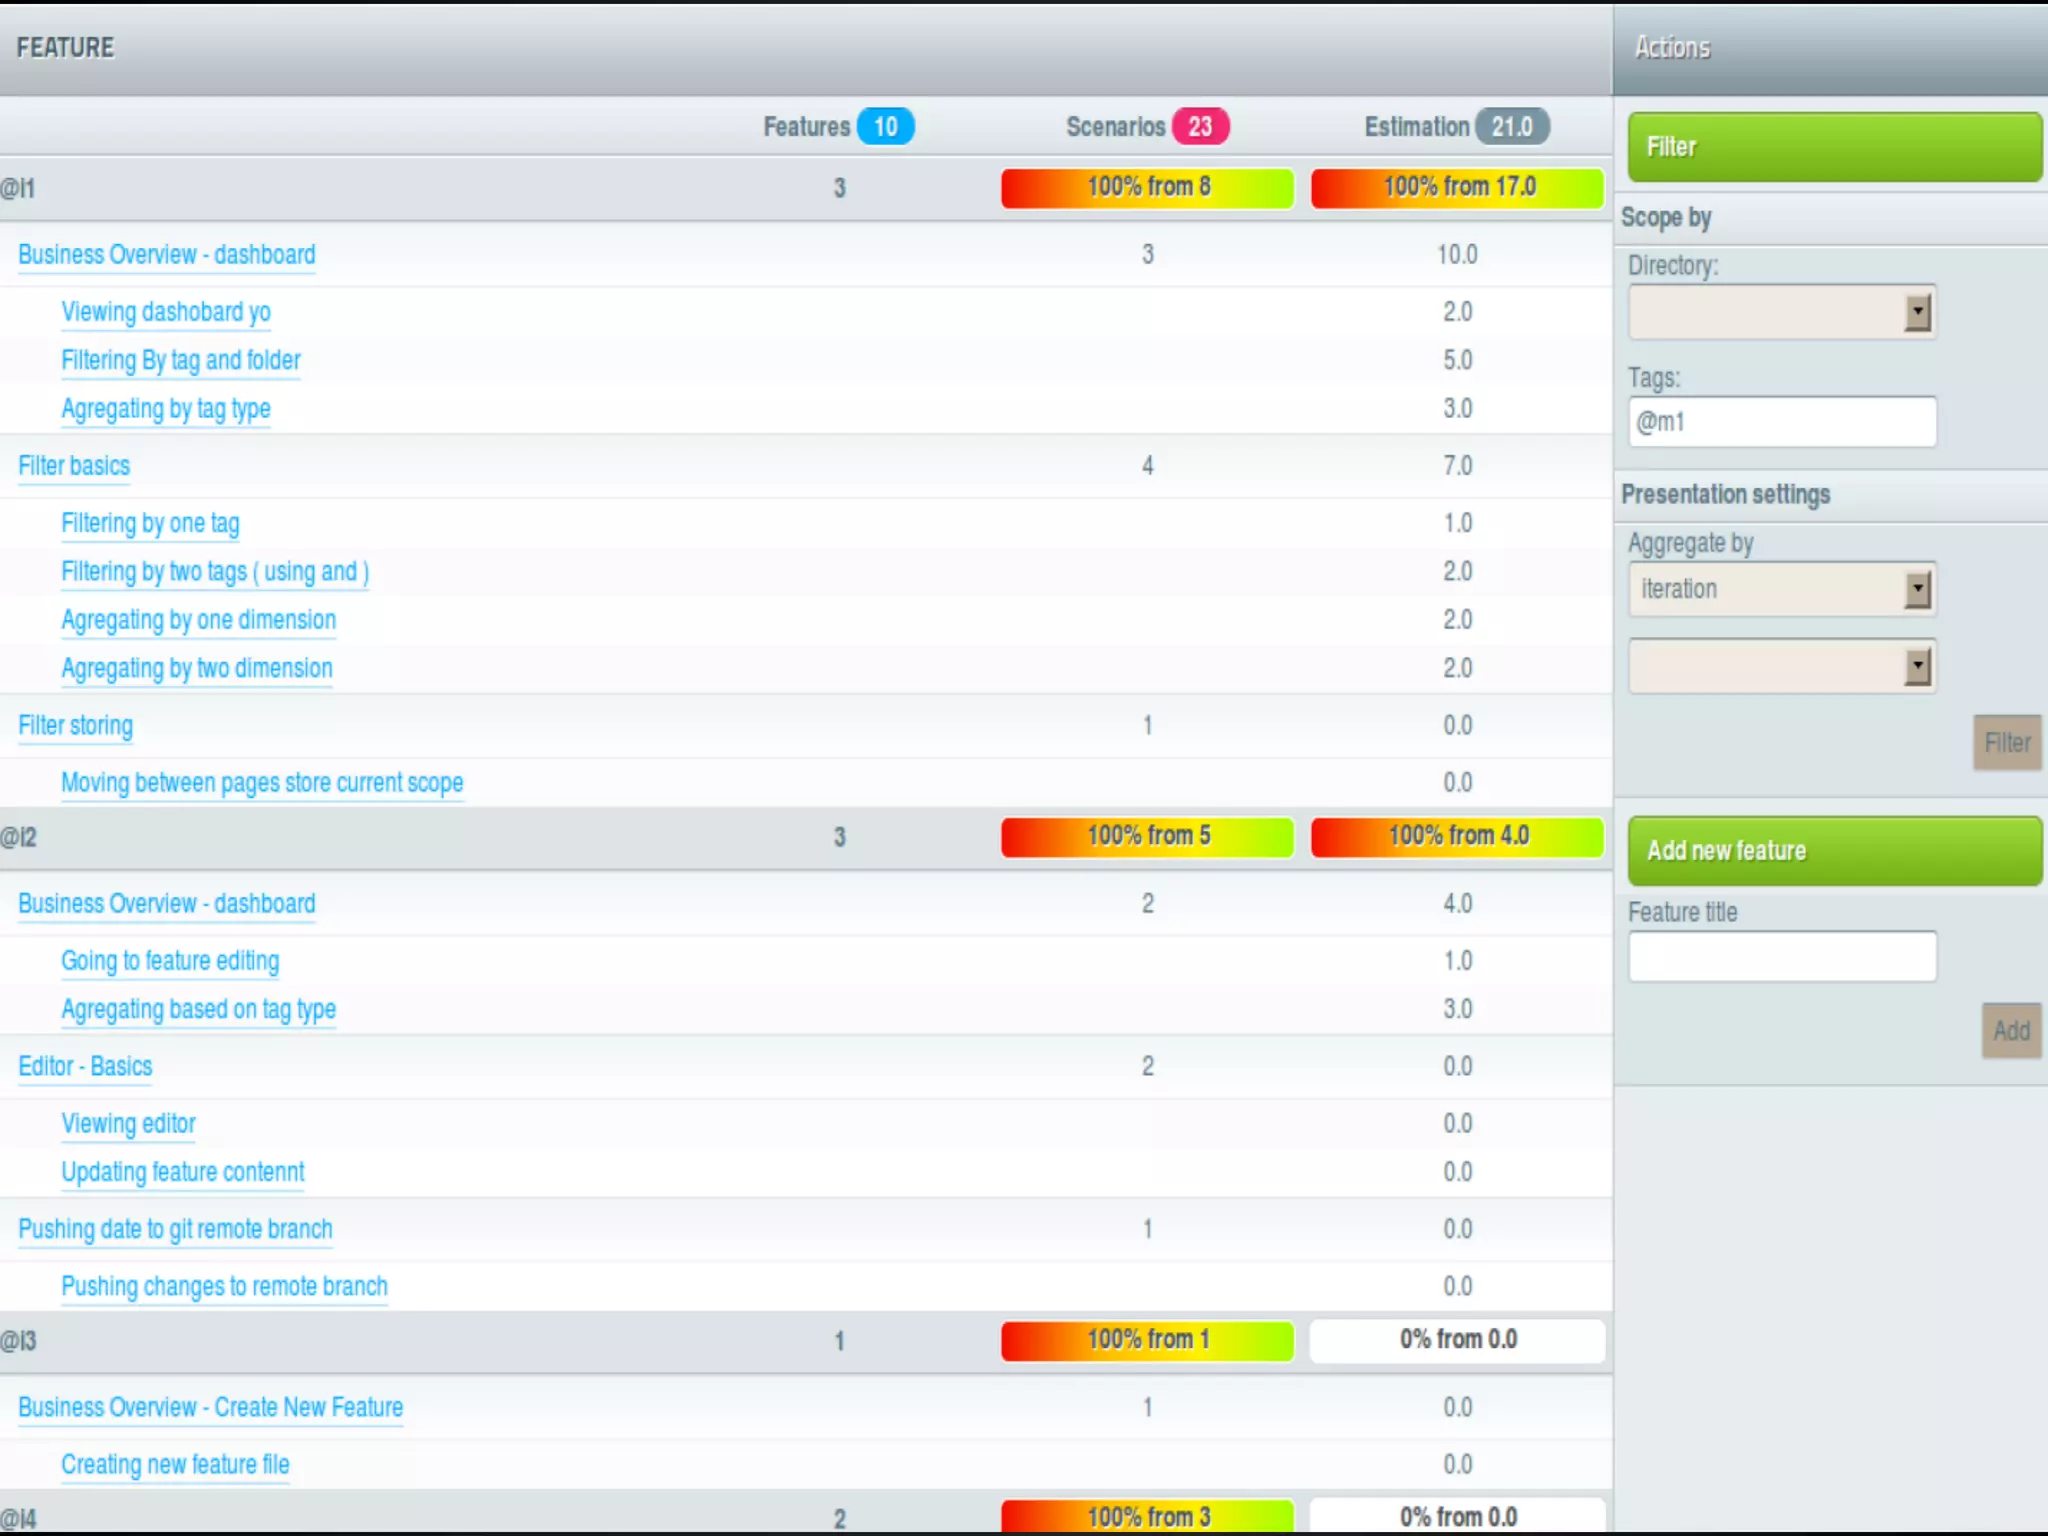Expand the Aggregate by iteration dropdown
Viewport: 2048px width, 1536px height.
[x=1782, y=589]
